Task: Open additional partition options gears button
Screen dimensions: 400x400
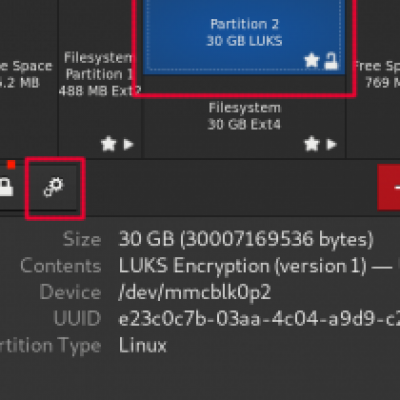Action: 54,188
